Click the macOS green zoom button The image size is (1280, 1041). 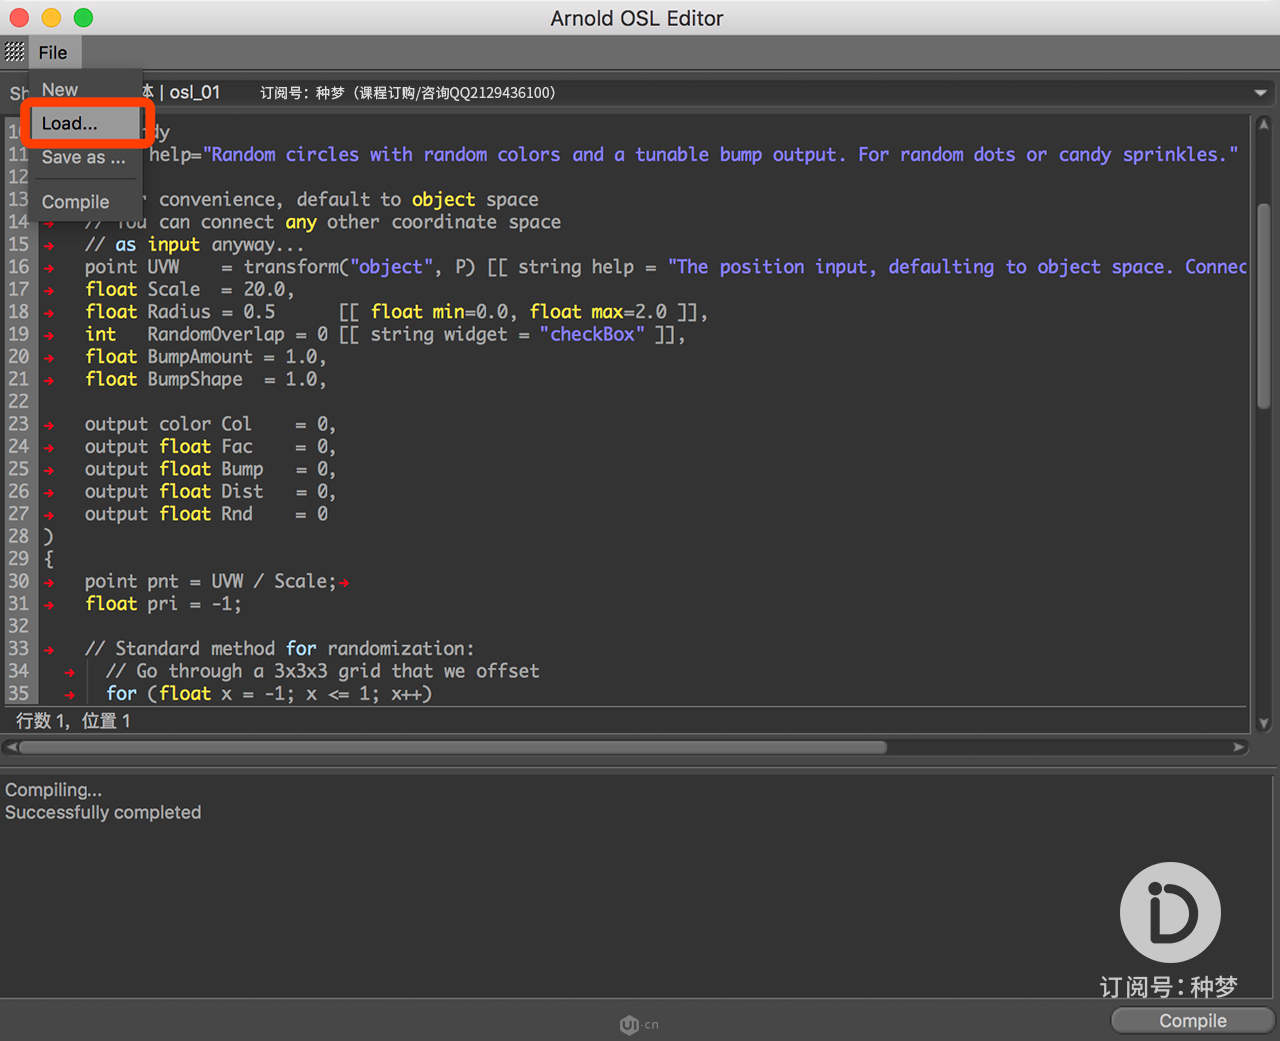[x=84, y=18]
